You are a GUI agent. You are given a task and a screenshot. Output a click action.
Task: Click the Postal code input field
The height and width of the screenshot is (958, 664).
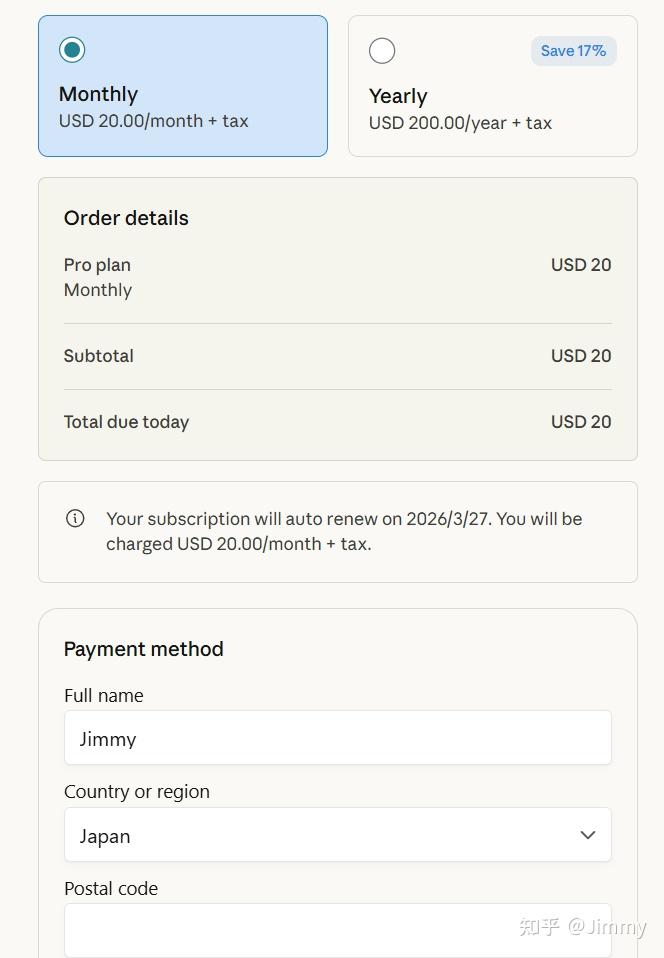tap(338, 931)
